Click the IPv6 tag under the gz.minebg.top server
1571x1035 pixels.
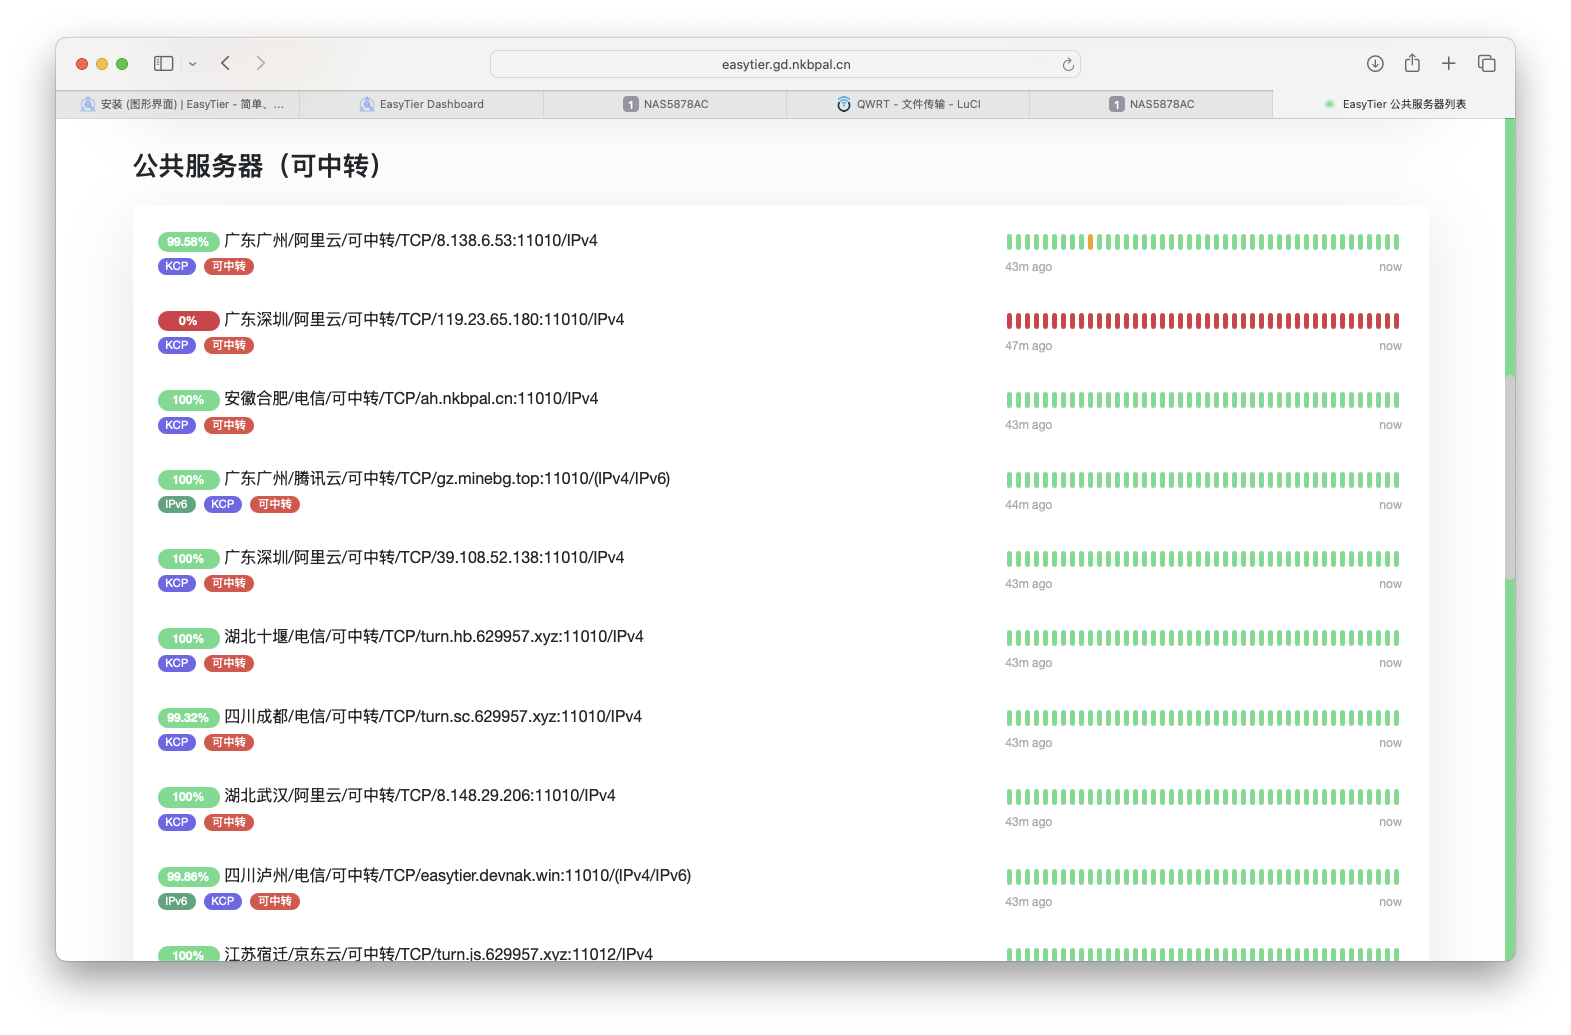176,505
